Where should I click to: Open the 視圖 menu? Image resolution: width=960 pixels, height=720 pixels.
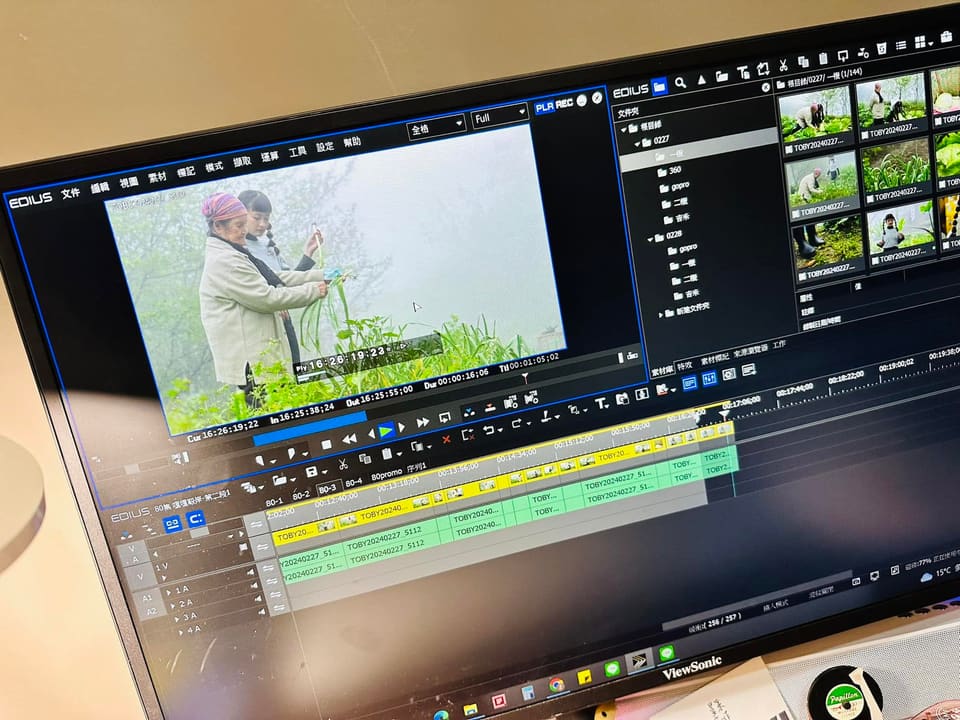(129, 182)
